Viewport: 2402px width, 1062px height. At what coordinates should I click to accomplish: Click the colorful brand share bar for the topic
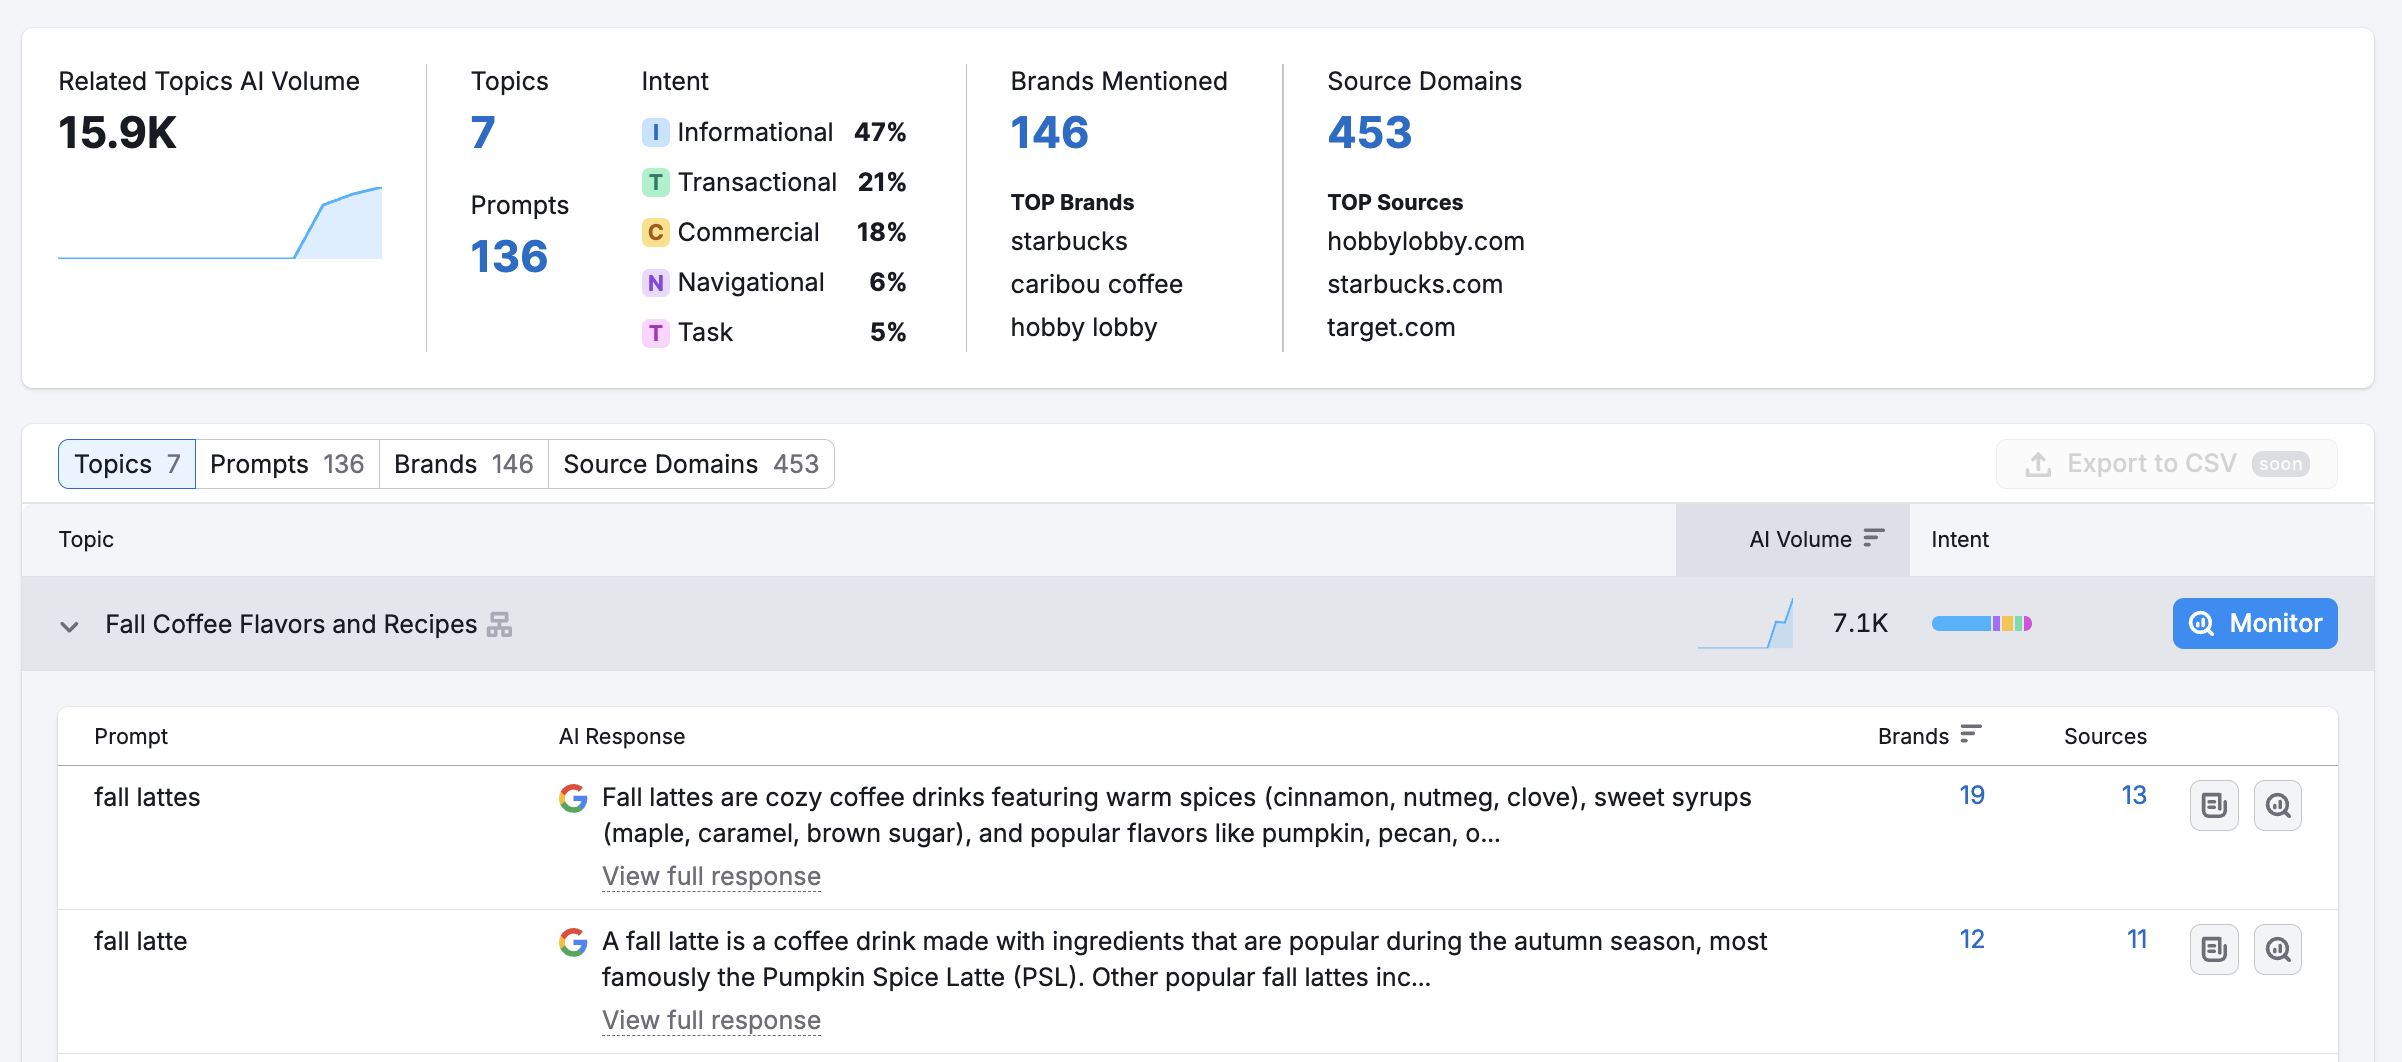[x=1981, y=623]
